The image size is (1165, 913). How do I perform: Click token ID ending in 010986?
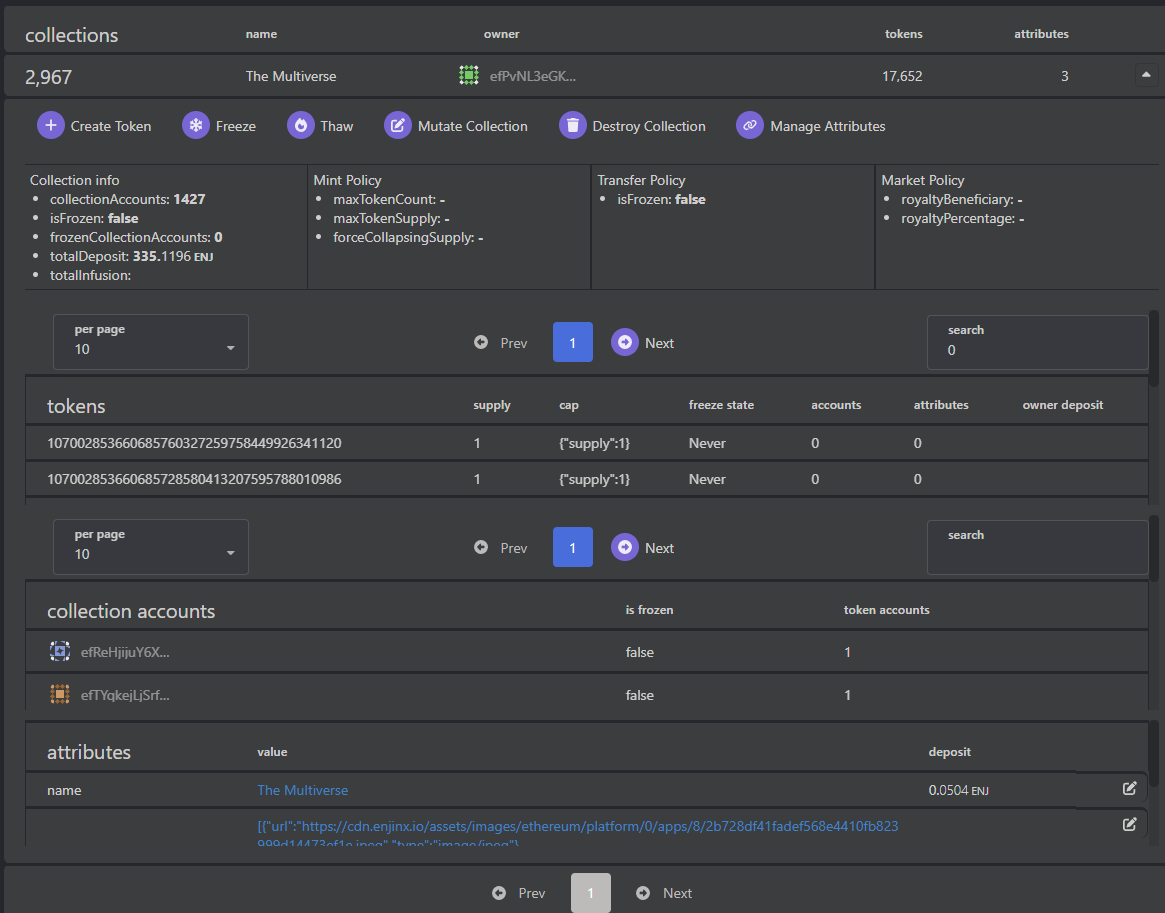click(194, 479)
